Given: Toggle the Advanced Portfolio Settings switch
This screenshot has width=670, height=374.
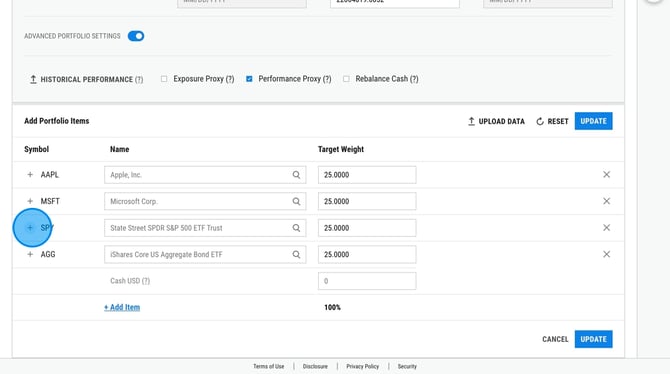Looking at the screenshot, I should point(136,36).
